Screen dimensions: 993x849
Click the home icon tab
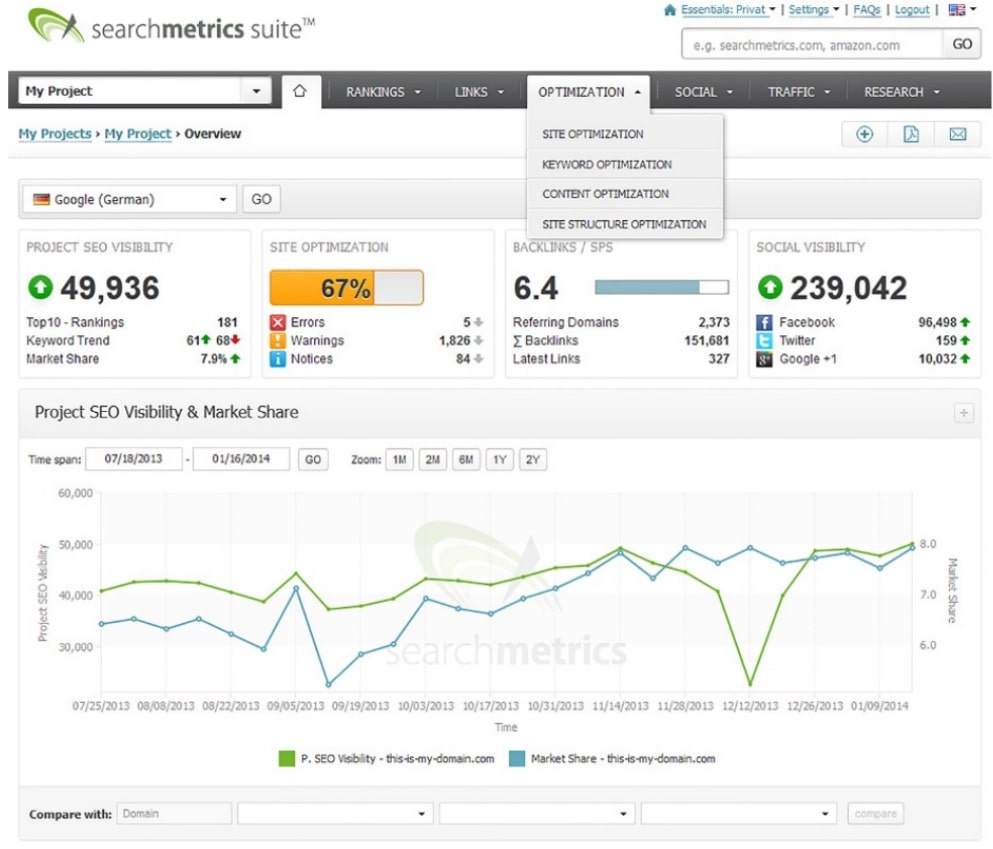300,91
